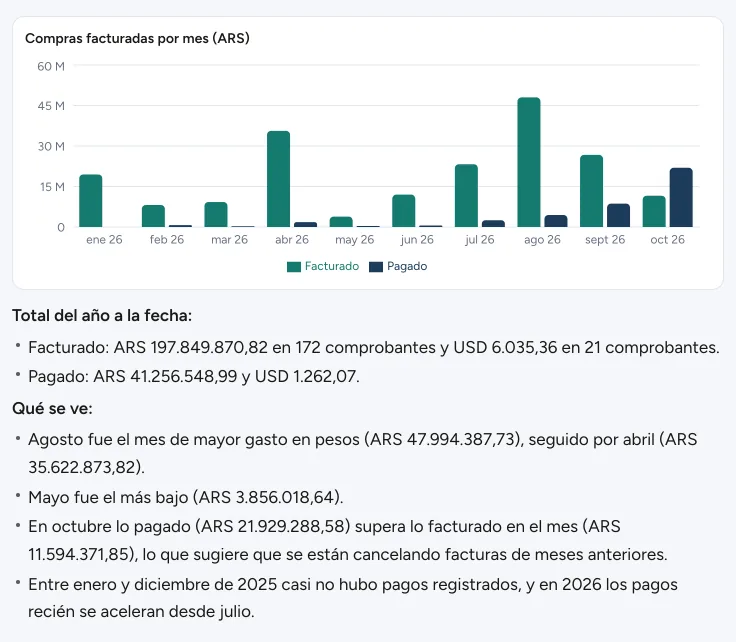Click the 'abr 26' axis label
This screenshot has width=736, height=642.
[292, 240]
